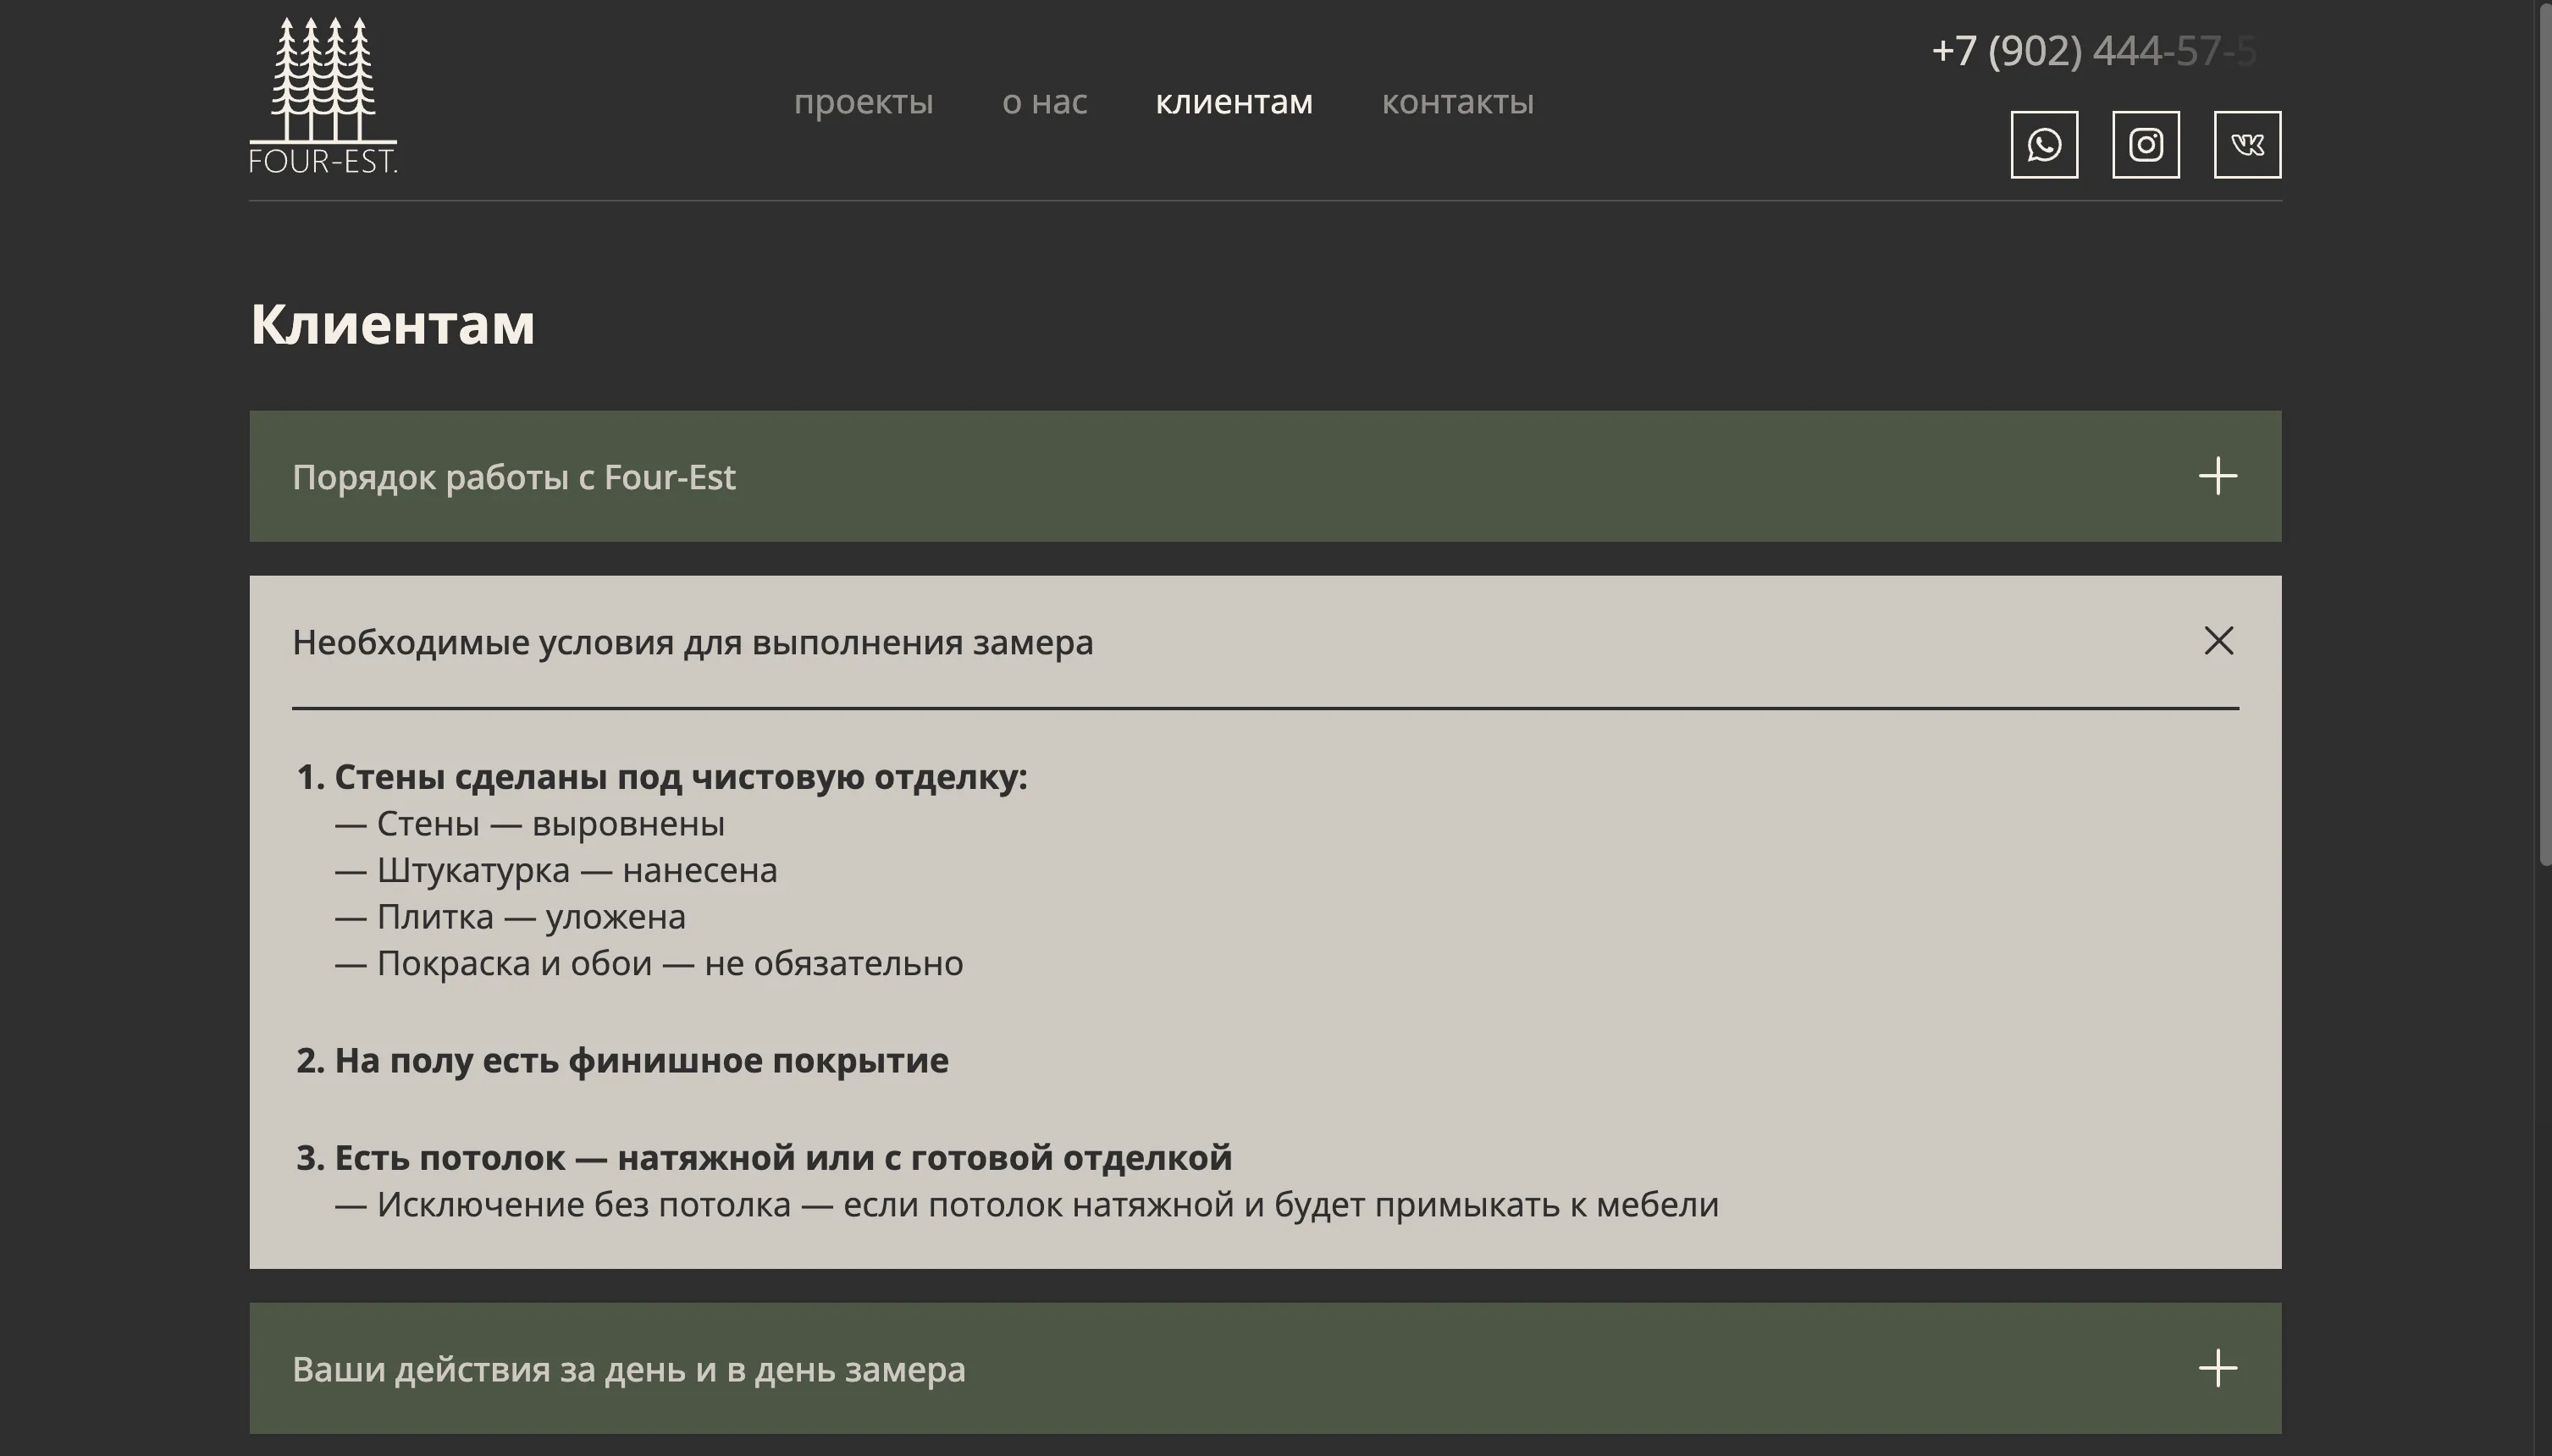Navigate to контакты menu item

[1457, 102]
